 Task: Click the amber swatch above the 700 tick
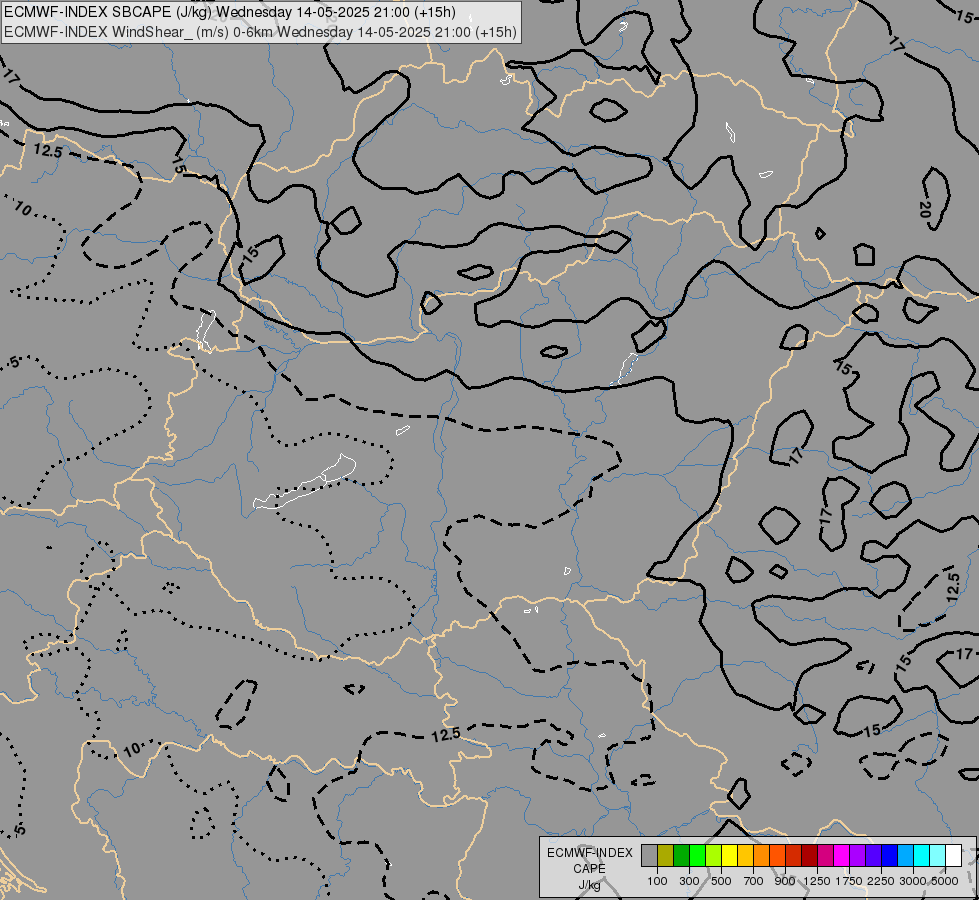[x=745, y=856]
